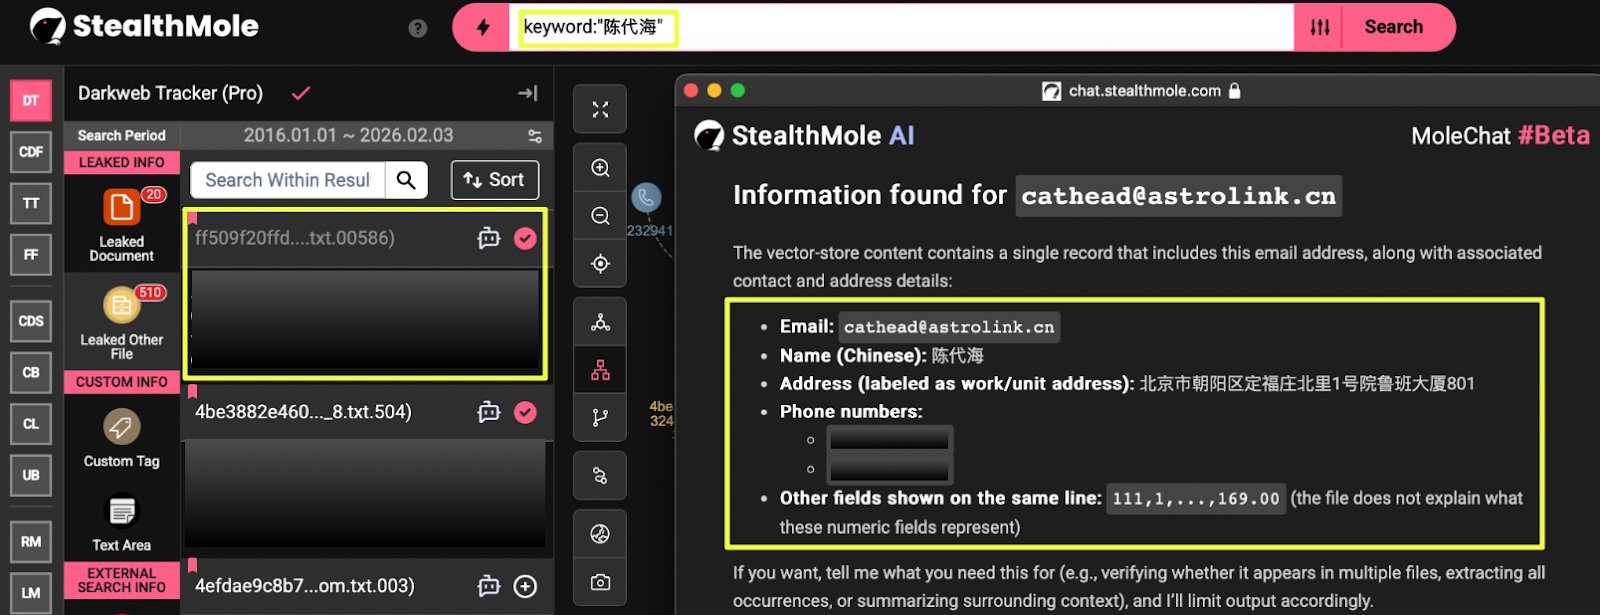The width and height of the screenshot is (1600, 615).
Task: Select the hierarchy tree layout icon
Action: (x=600, y=370)
